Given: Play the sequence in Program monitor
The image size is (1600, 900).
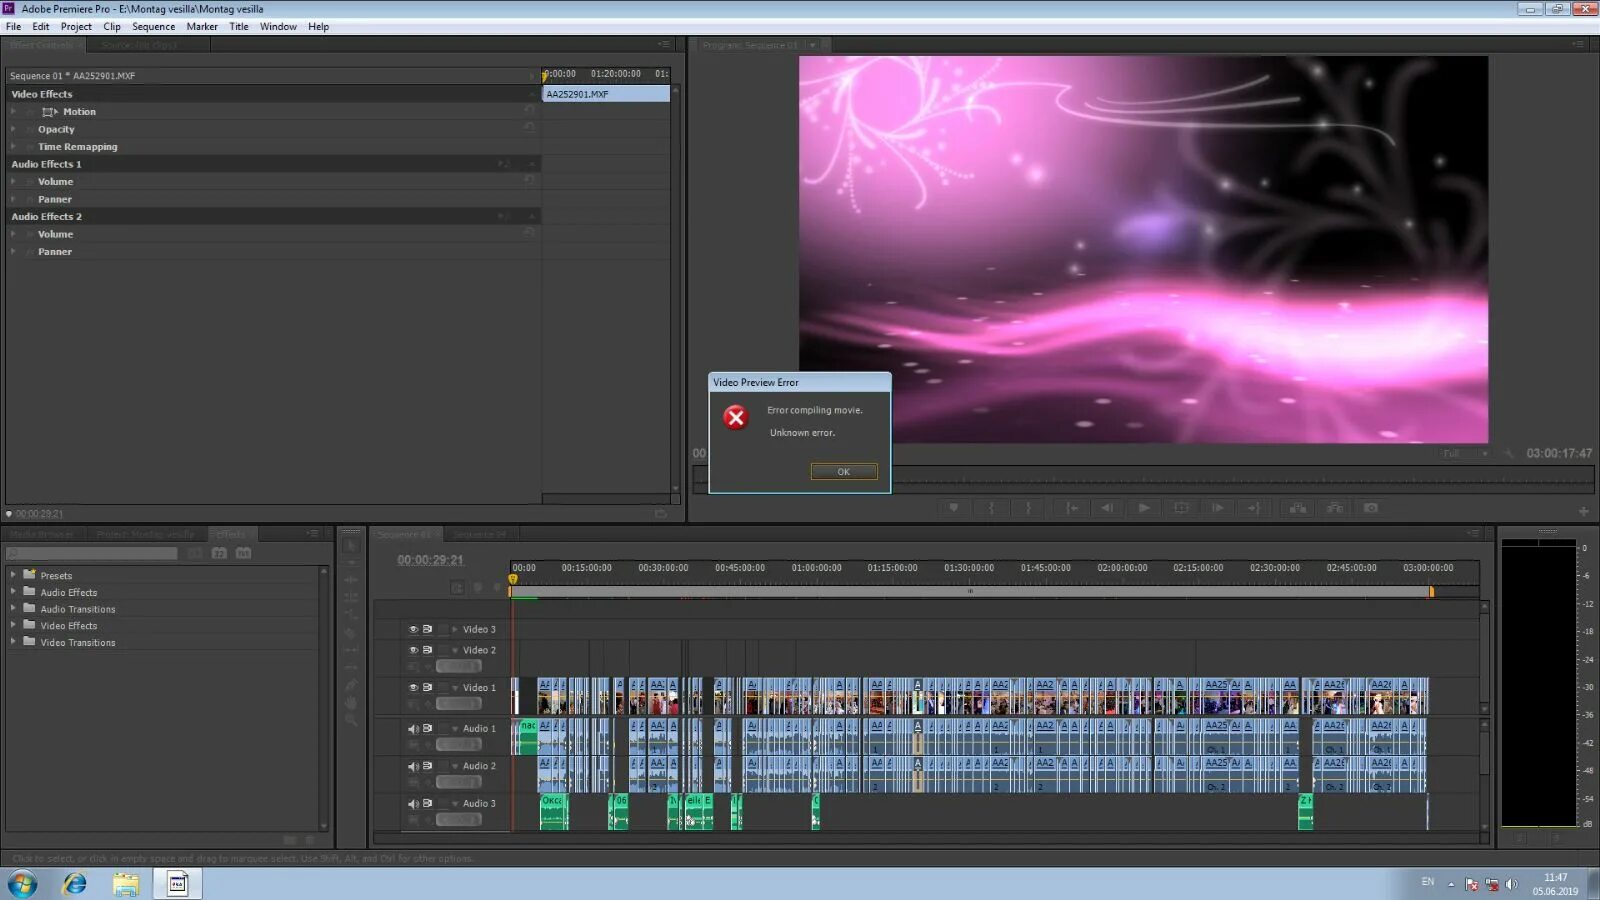Looking at the screenshot, I should tap(1144, 508).
